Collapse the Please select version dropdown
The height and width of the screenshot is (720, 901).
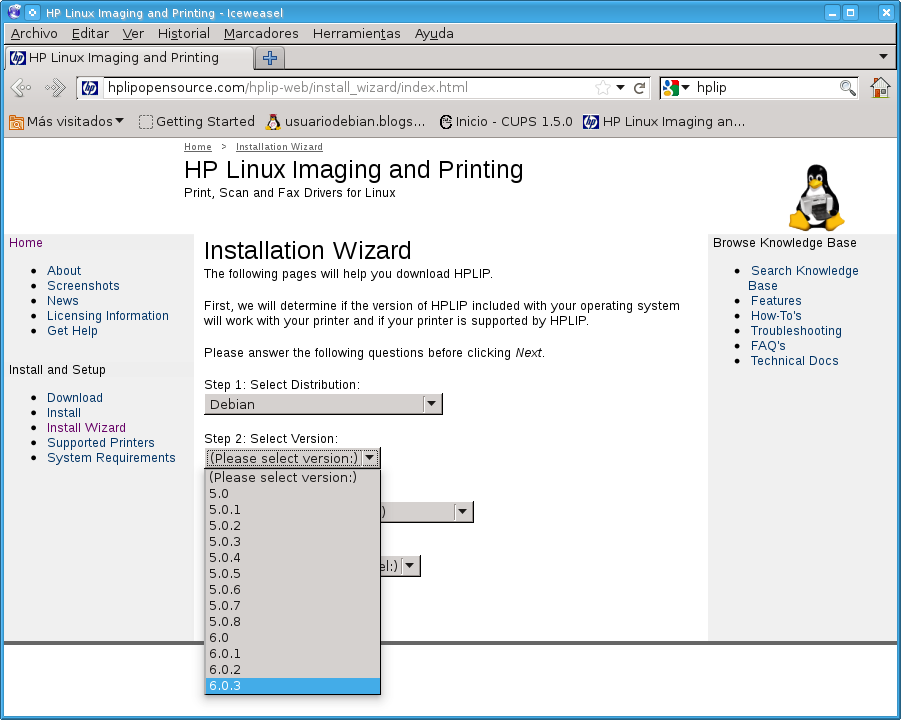click(292, 458)
